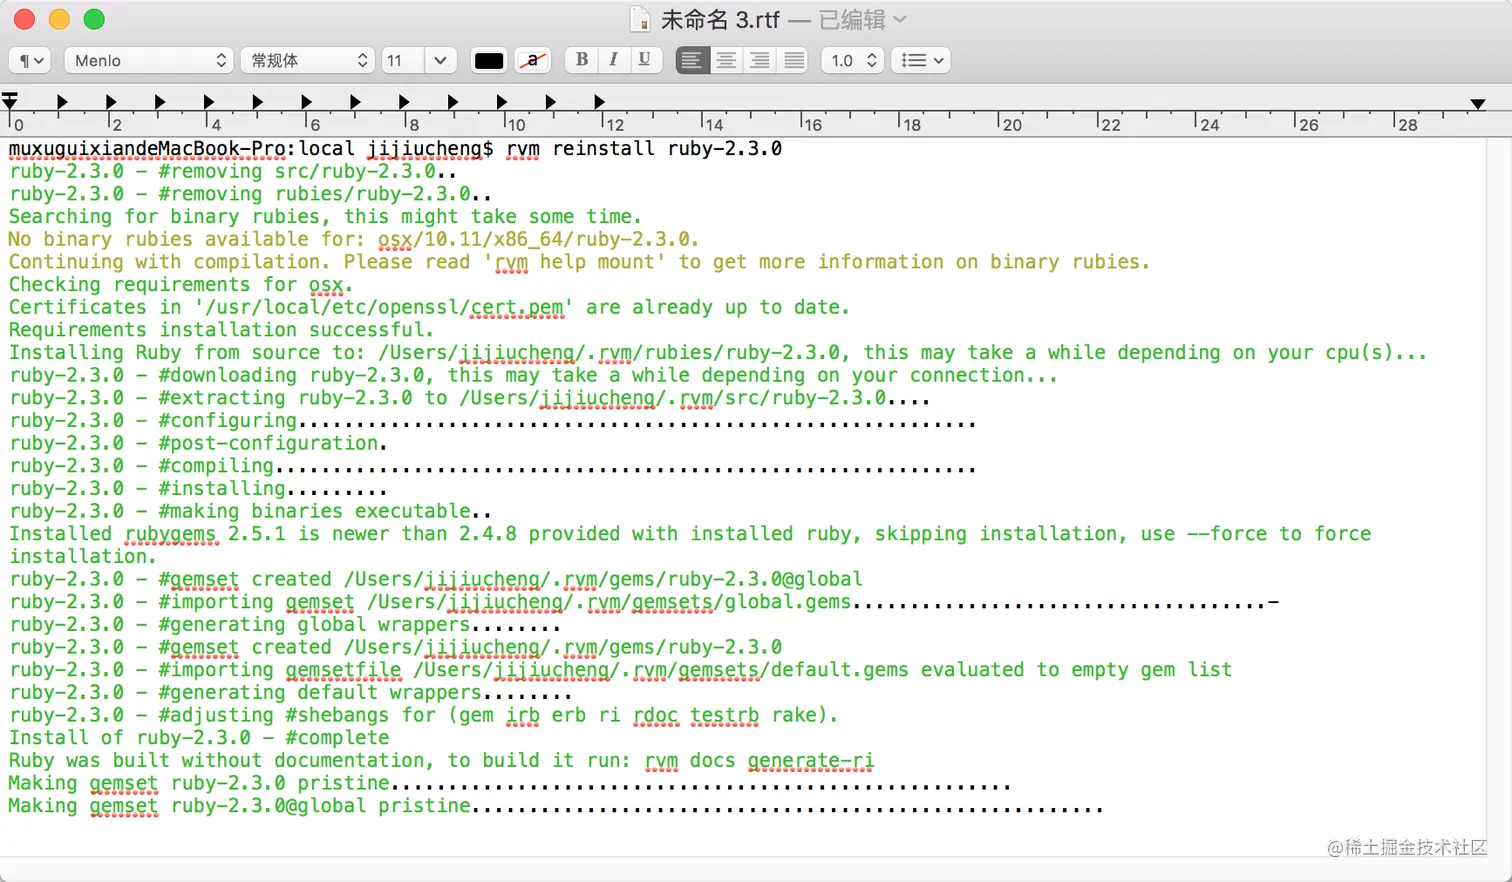The image size is (1512, 882).
Task: Click 'Checking requirements for osx' line
Action: click(181, 285)
